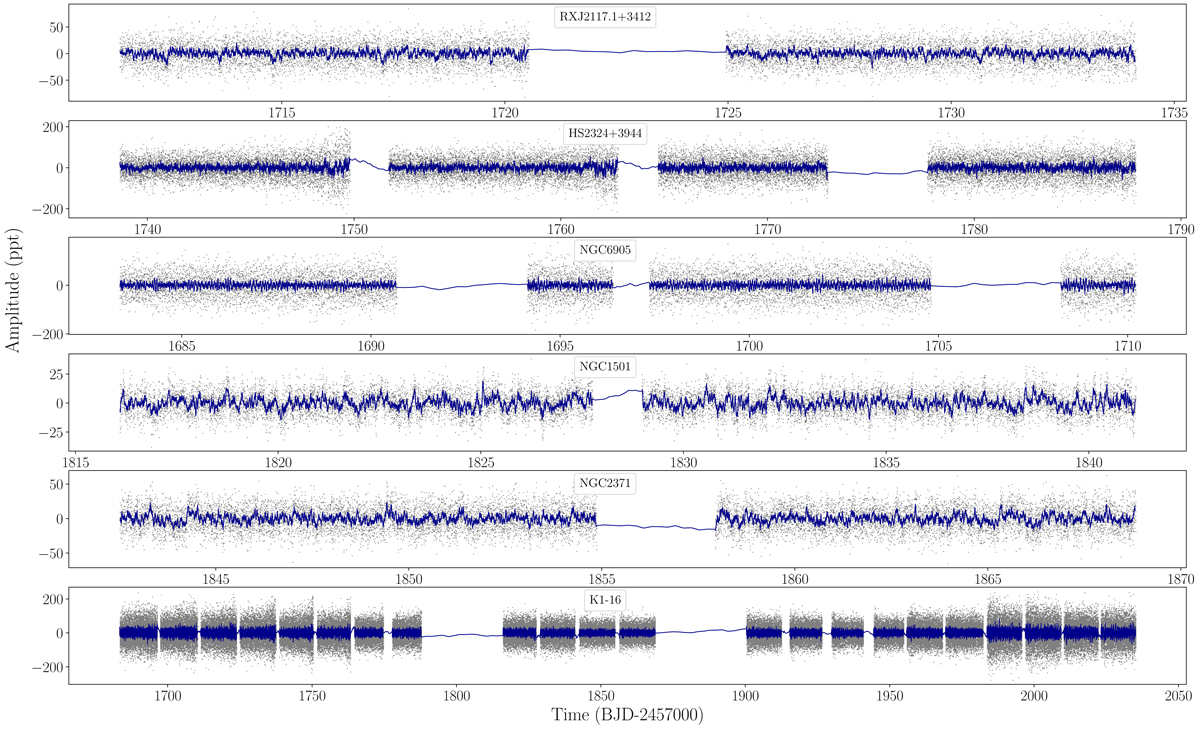1200x730 pixels.
Task: Click the data gap in the NGC2371 light curve
Action: 656,526
